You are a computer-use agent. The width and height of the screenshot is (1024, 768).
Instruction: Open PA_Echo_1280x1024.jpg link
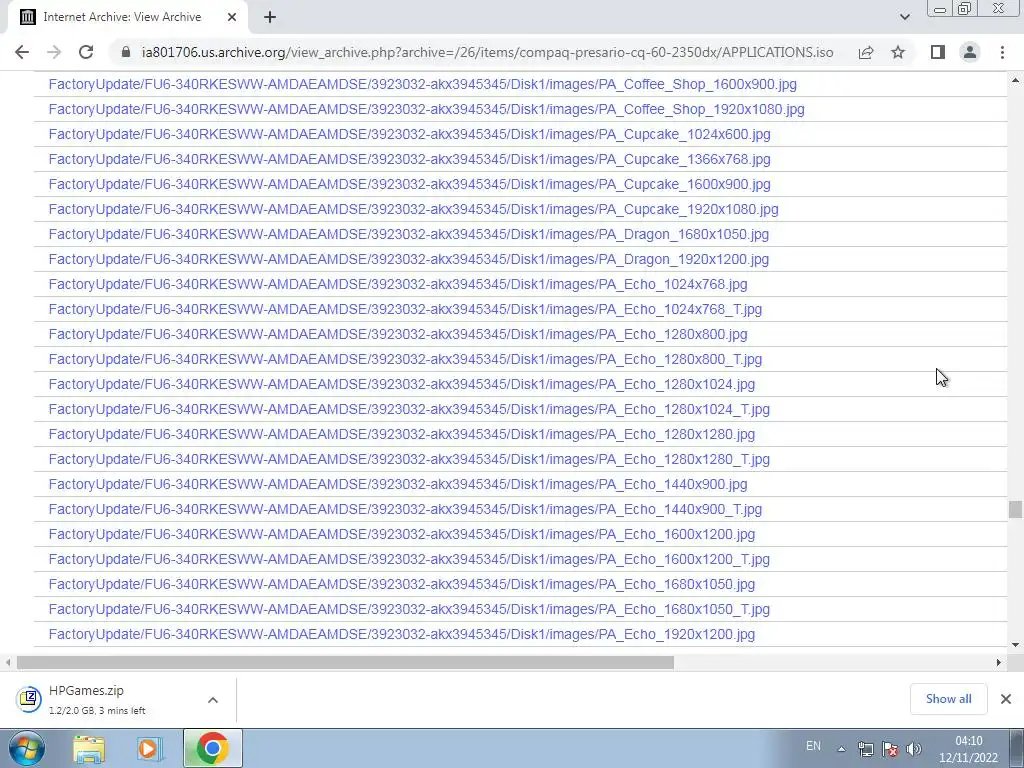[x=402, y=384]
